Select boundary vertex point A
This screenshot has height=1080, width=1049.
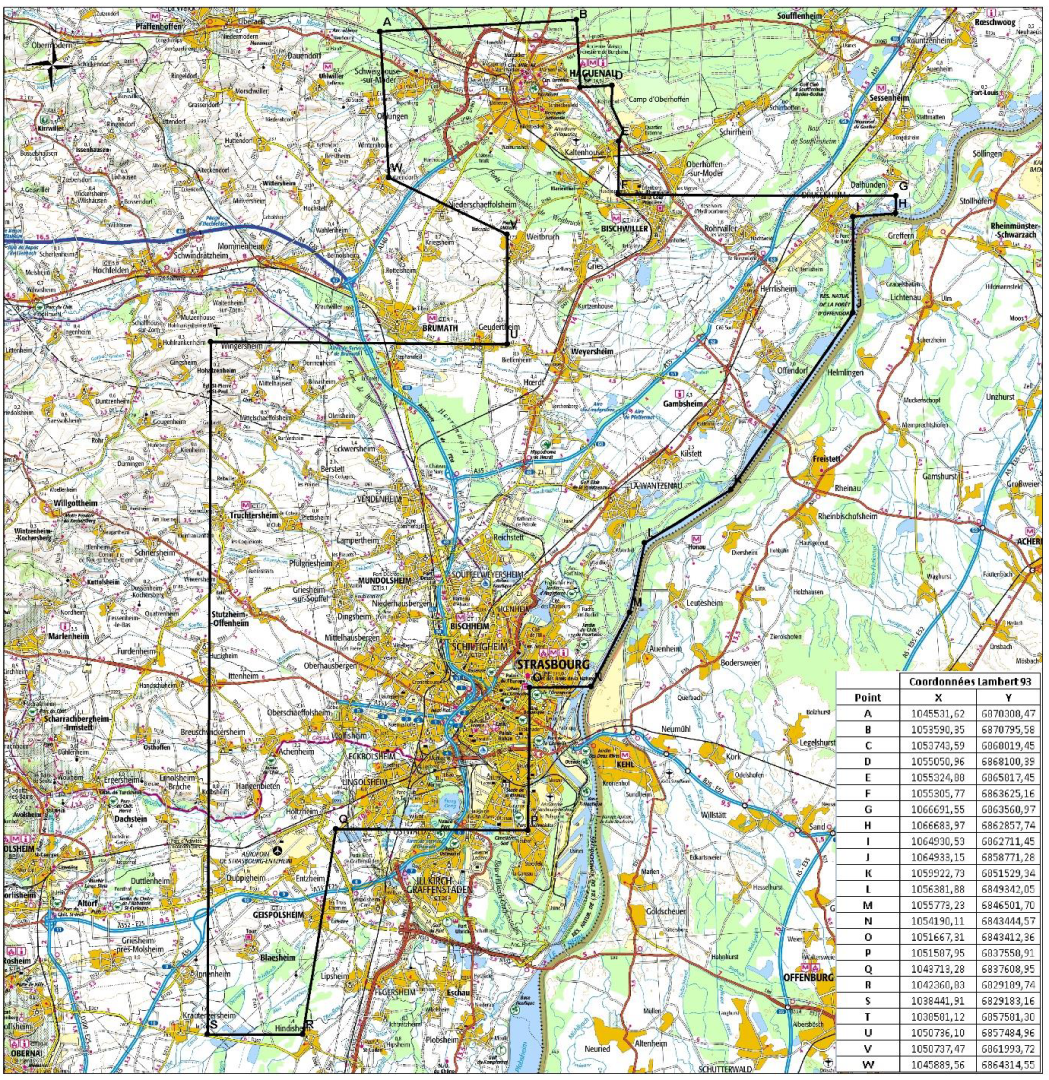381,32
